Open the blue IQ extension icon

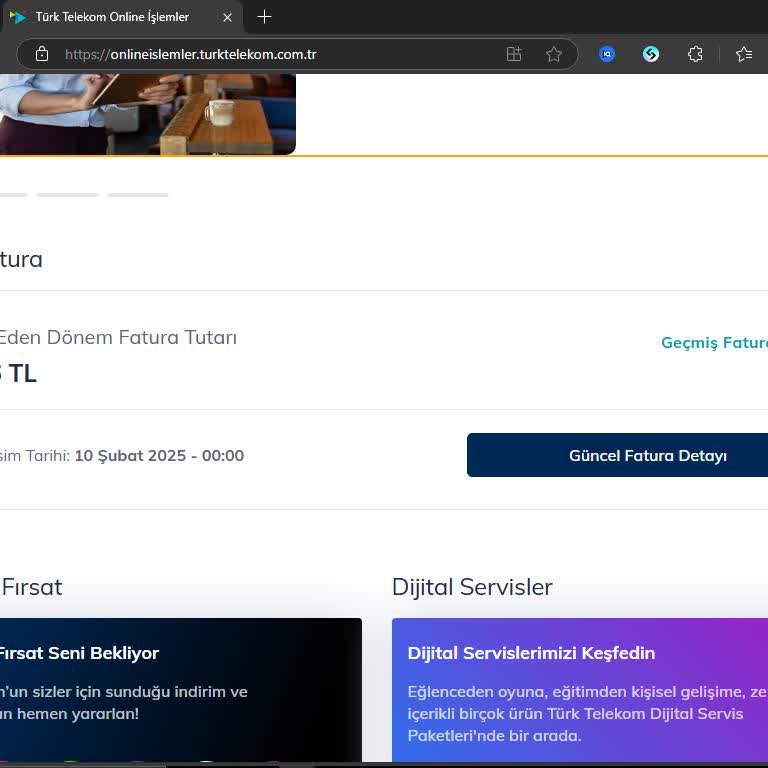click(x=607, y=54)
